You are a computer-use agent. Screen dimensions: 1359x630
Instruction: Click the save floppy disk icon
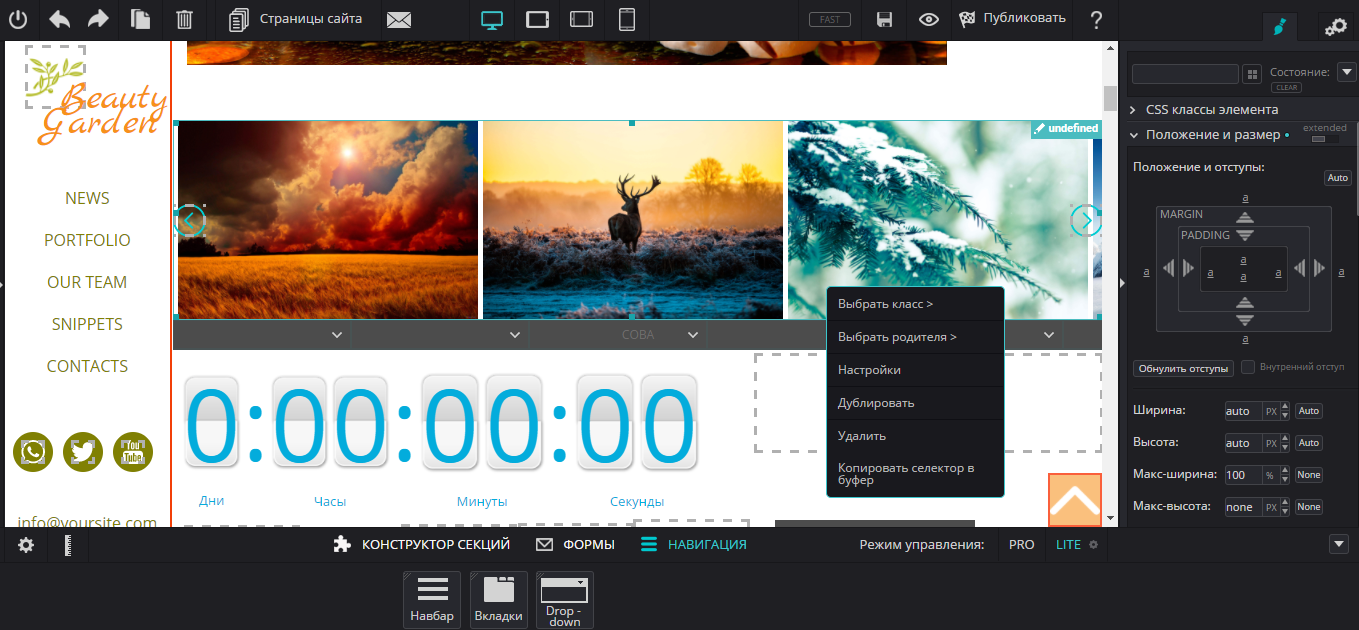pyautogui.click(x=884, y=19)
